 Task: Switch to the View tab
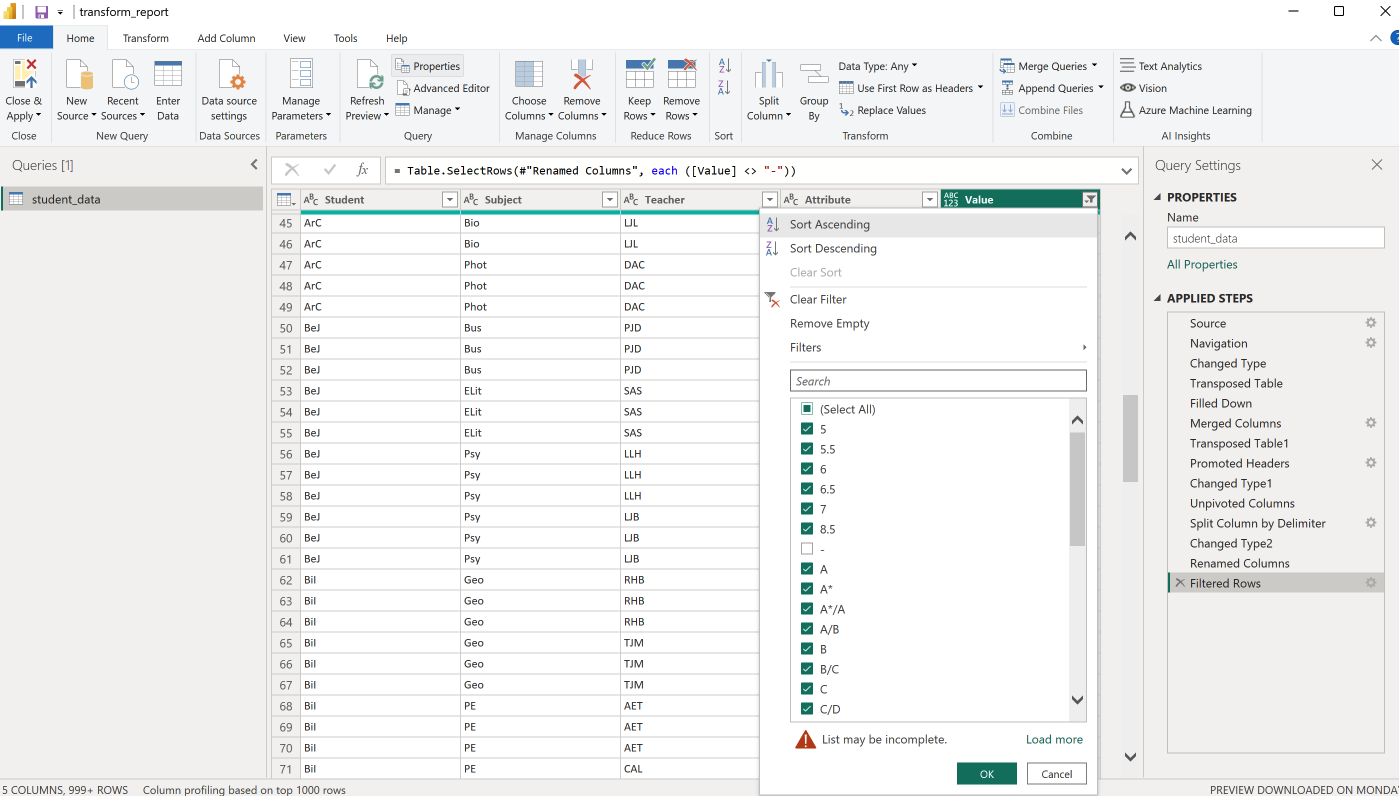point(294,38)
